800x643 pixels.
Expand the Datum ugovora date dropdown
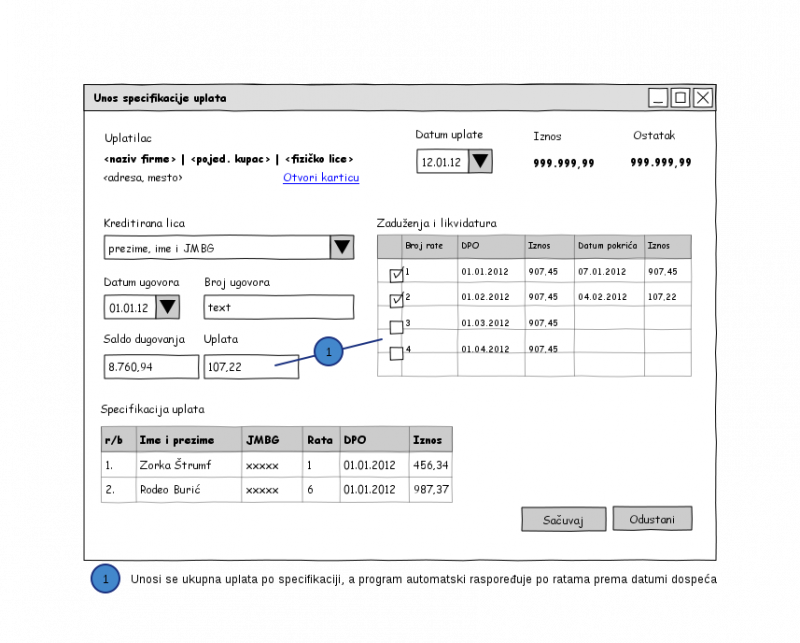[167, 307]
